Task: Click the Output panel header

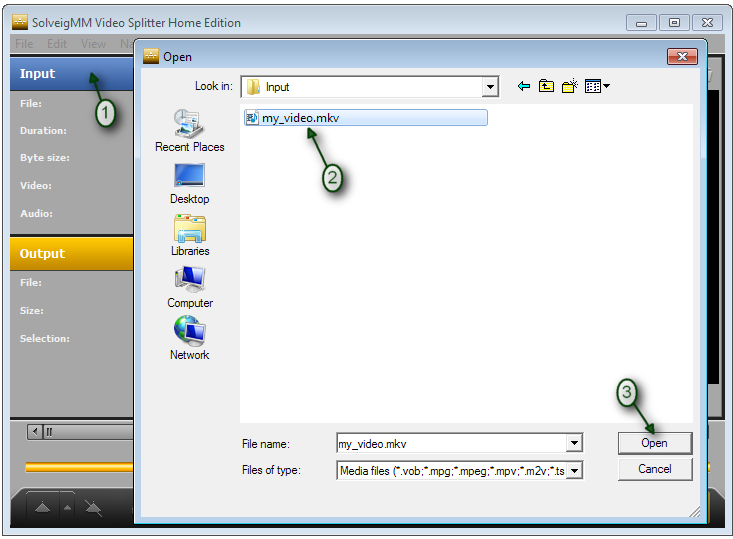Action: 72,253
